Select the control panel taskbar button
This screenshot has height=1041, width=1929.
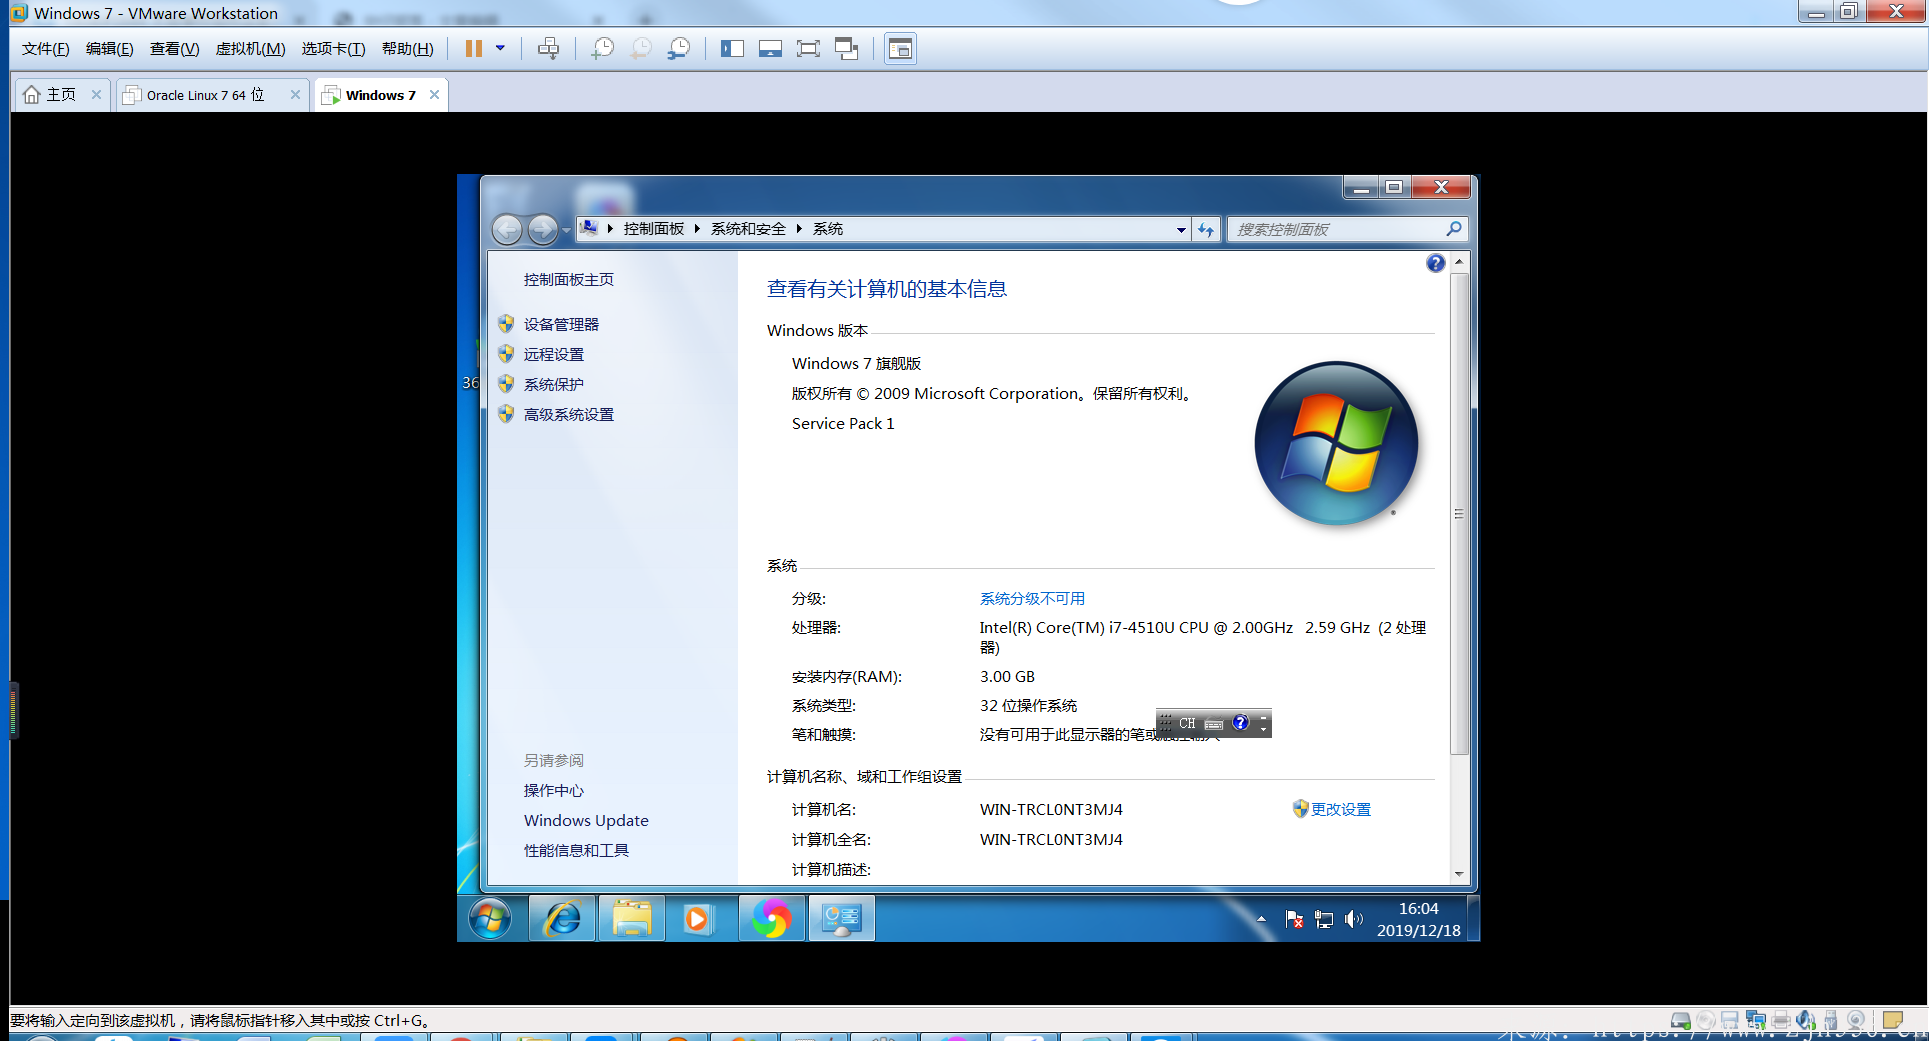(x=841, y=918)
